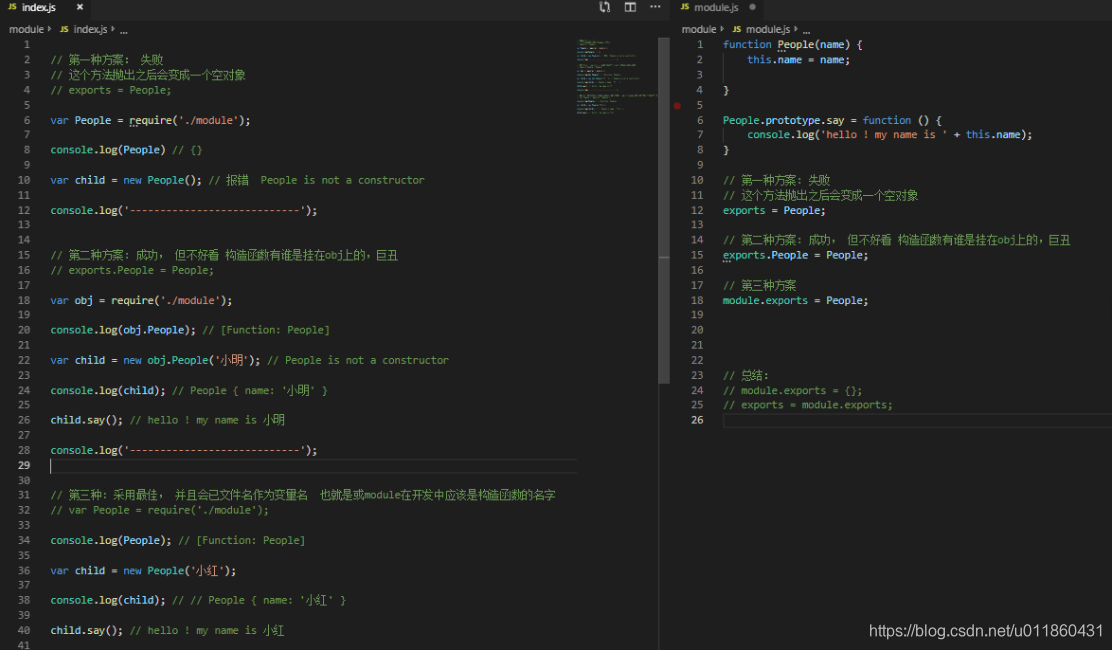
Task: Split the editor with the split icon
Action: [630, 7]
